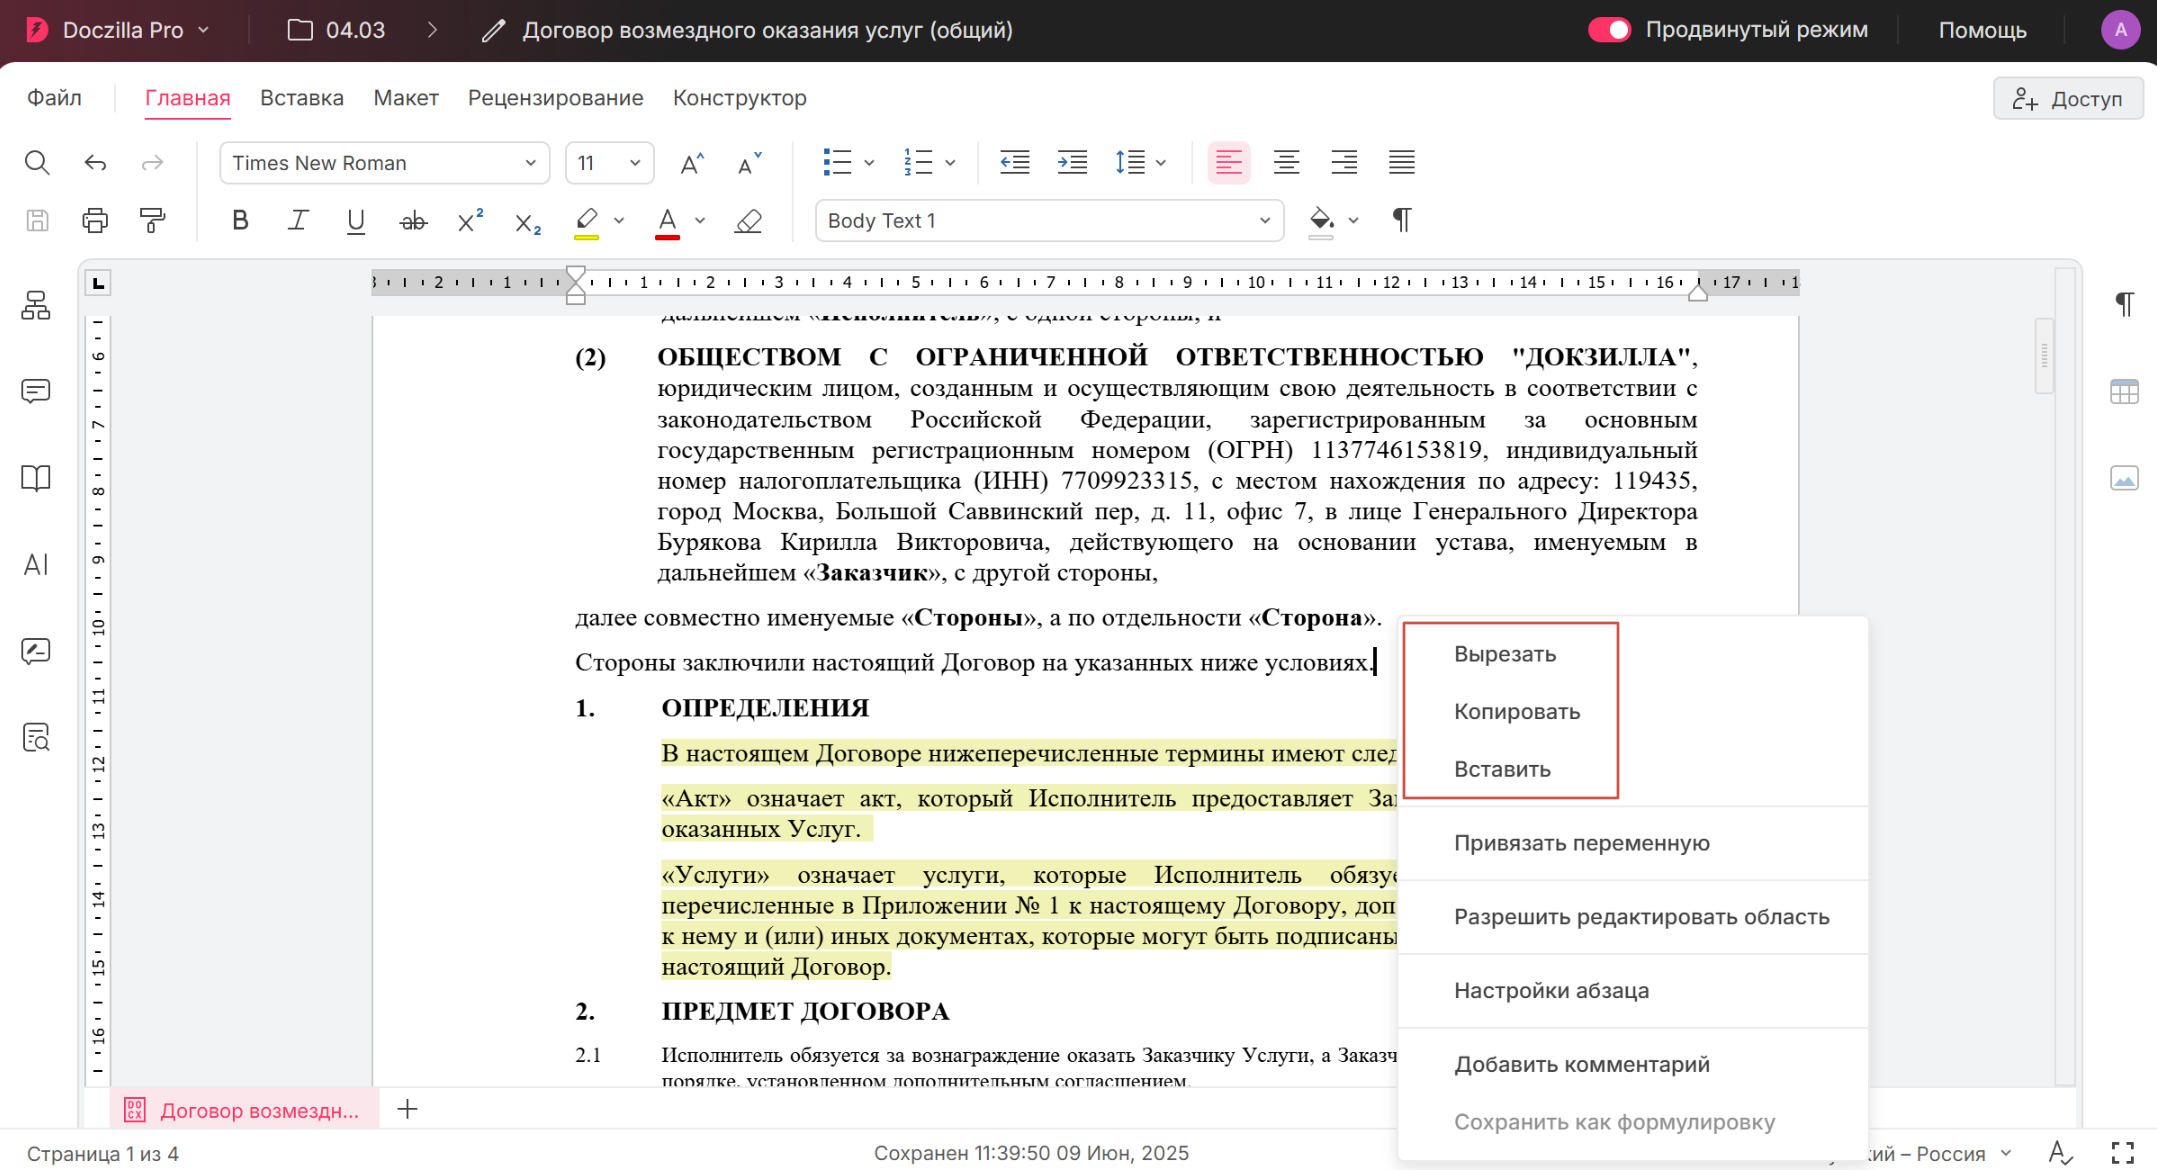Apply red font color

point(668,222)
